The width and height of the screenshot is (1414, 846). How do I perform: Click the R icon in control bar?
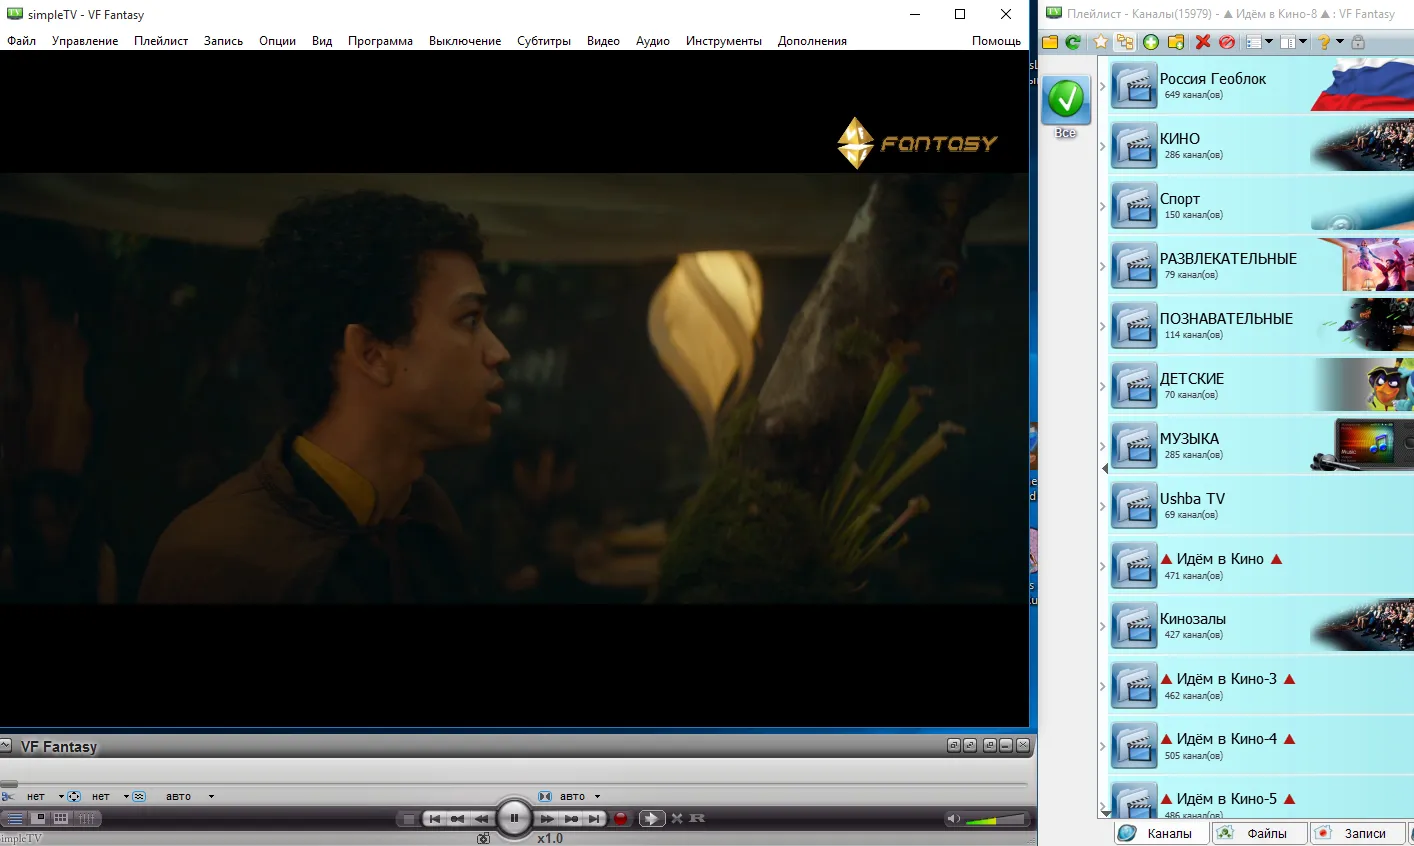(x=697, y=819)
